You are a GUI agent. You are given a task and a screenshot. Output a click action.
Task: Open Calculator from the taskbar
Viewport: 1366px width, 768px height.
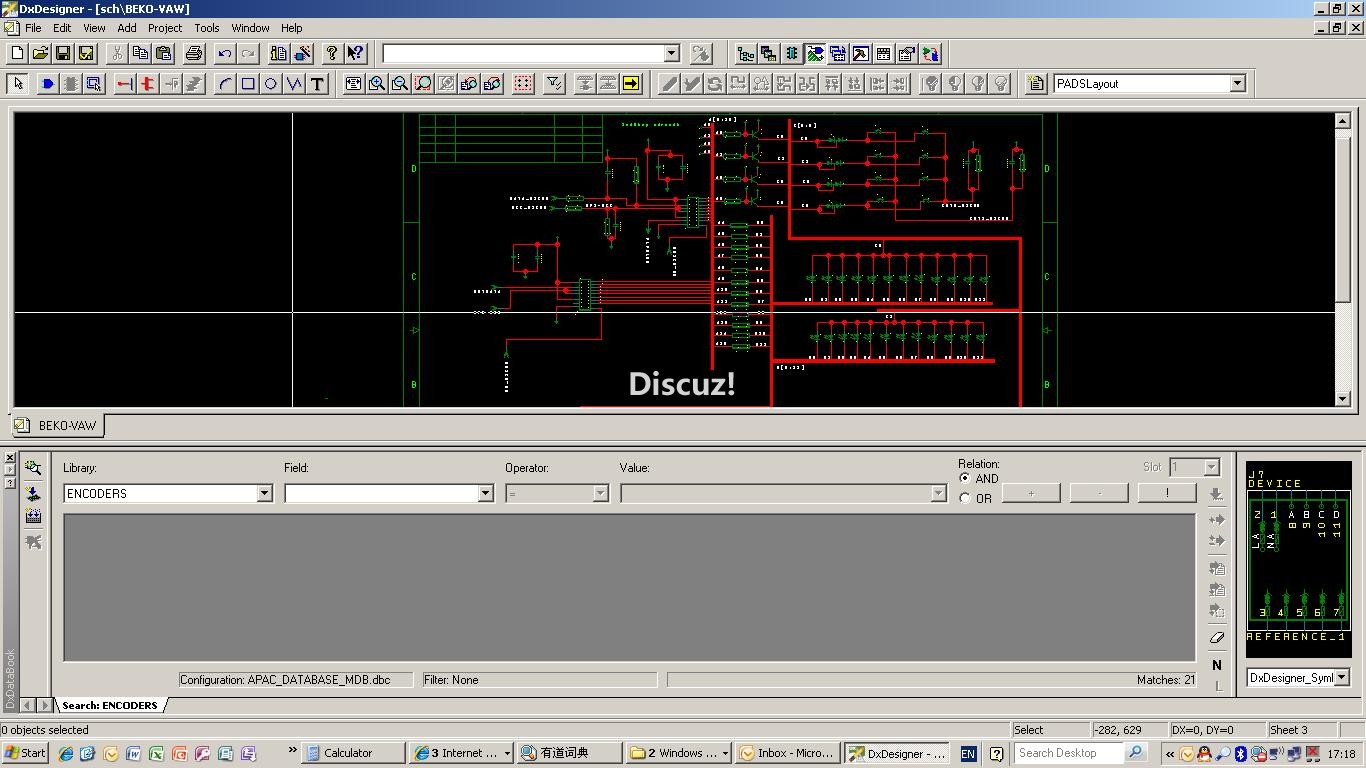(x=348, y=753)
